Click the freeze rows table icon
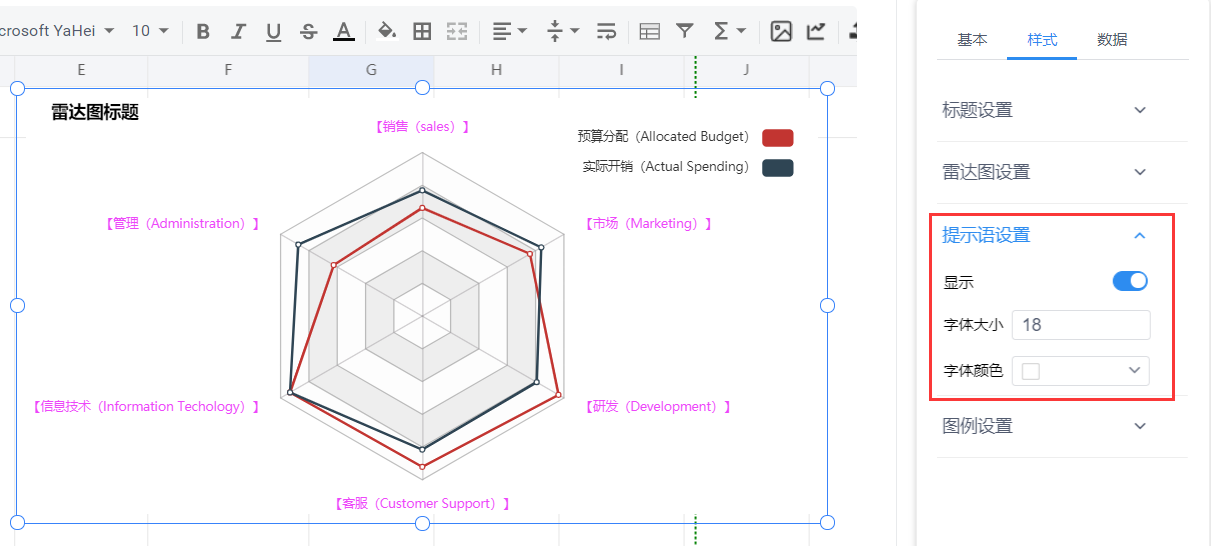 pyautogui.click(x=649, y=31)
